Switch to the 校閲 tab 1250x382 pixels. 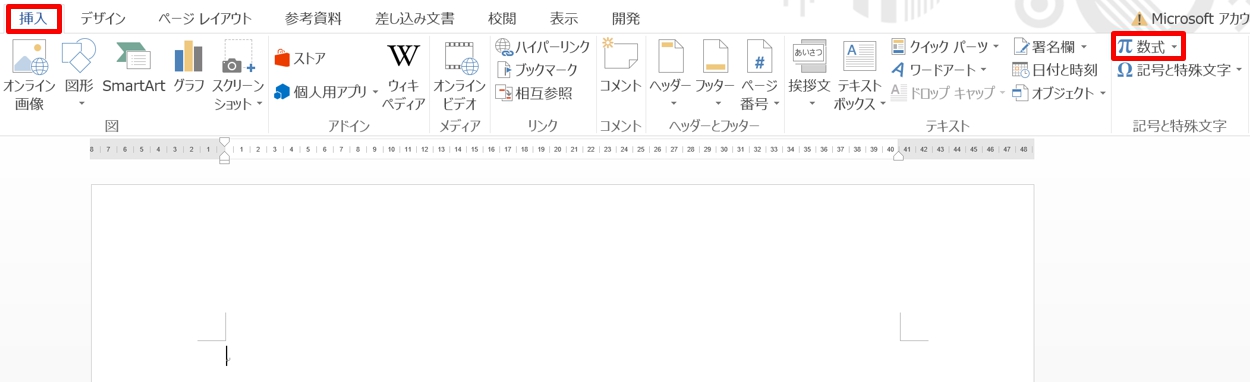click(502, 18)
